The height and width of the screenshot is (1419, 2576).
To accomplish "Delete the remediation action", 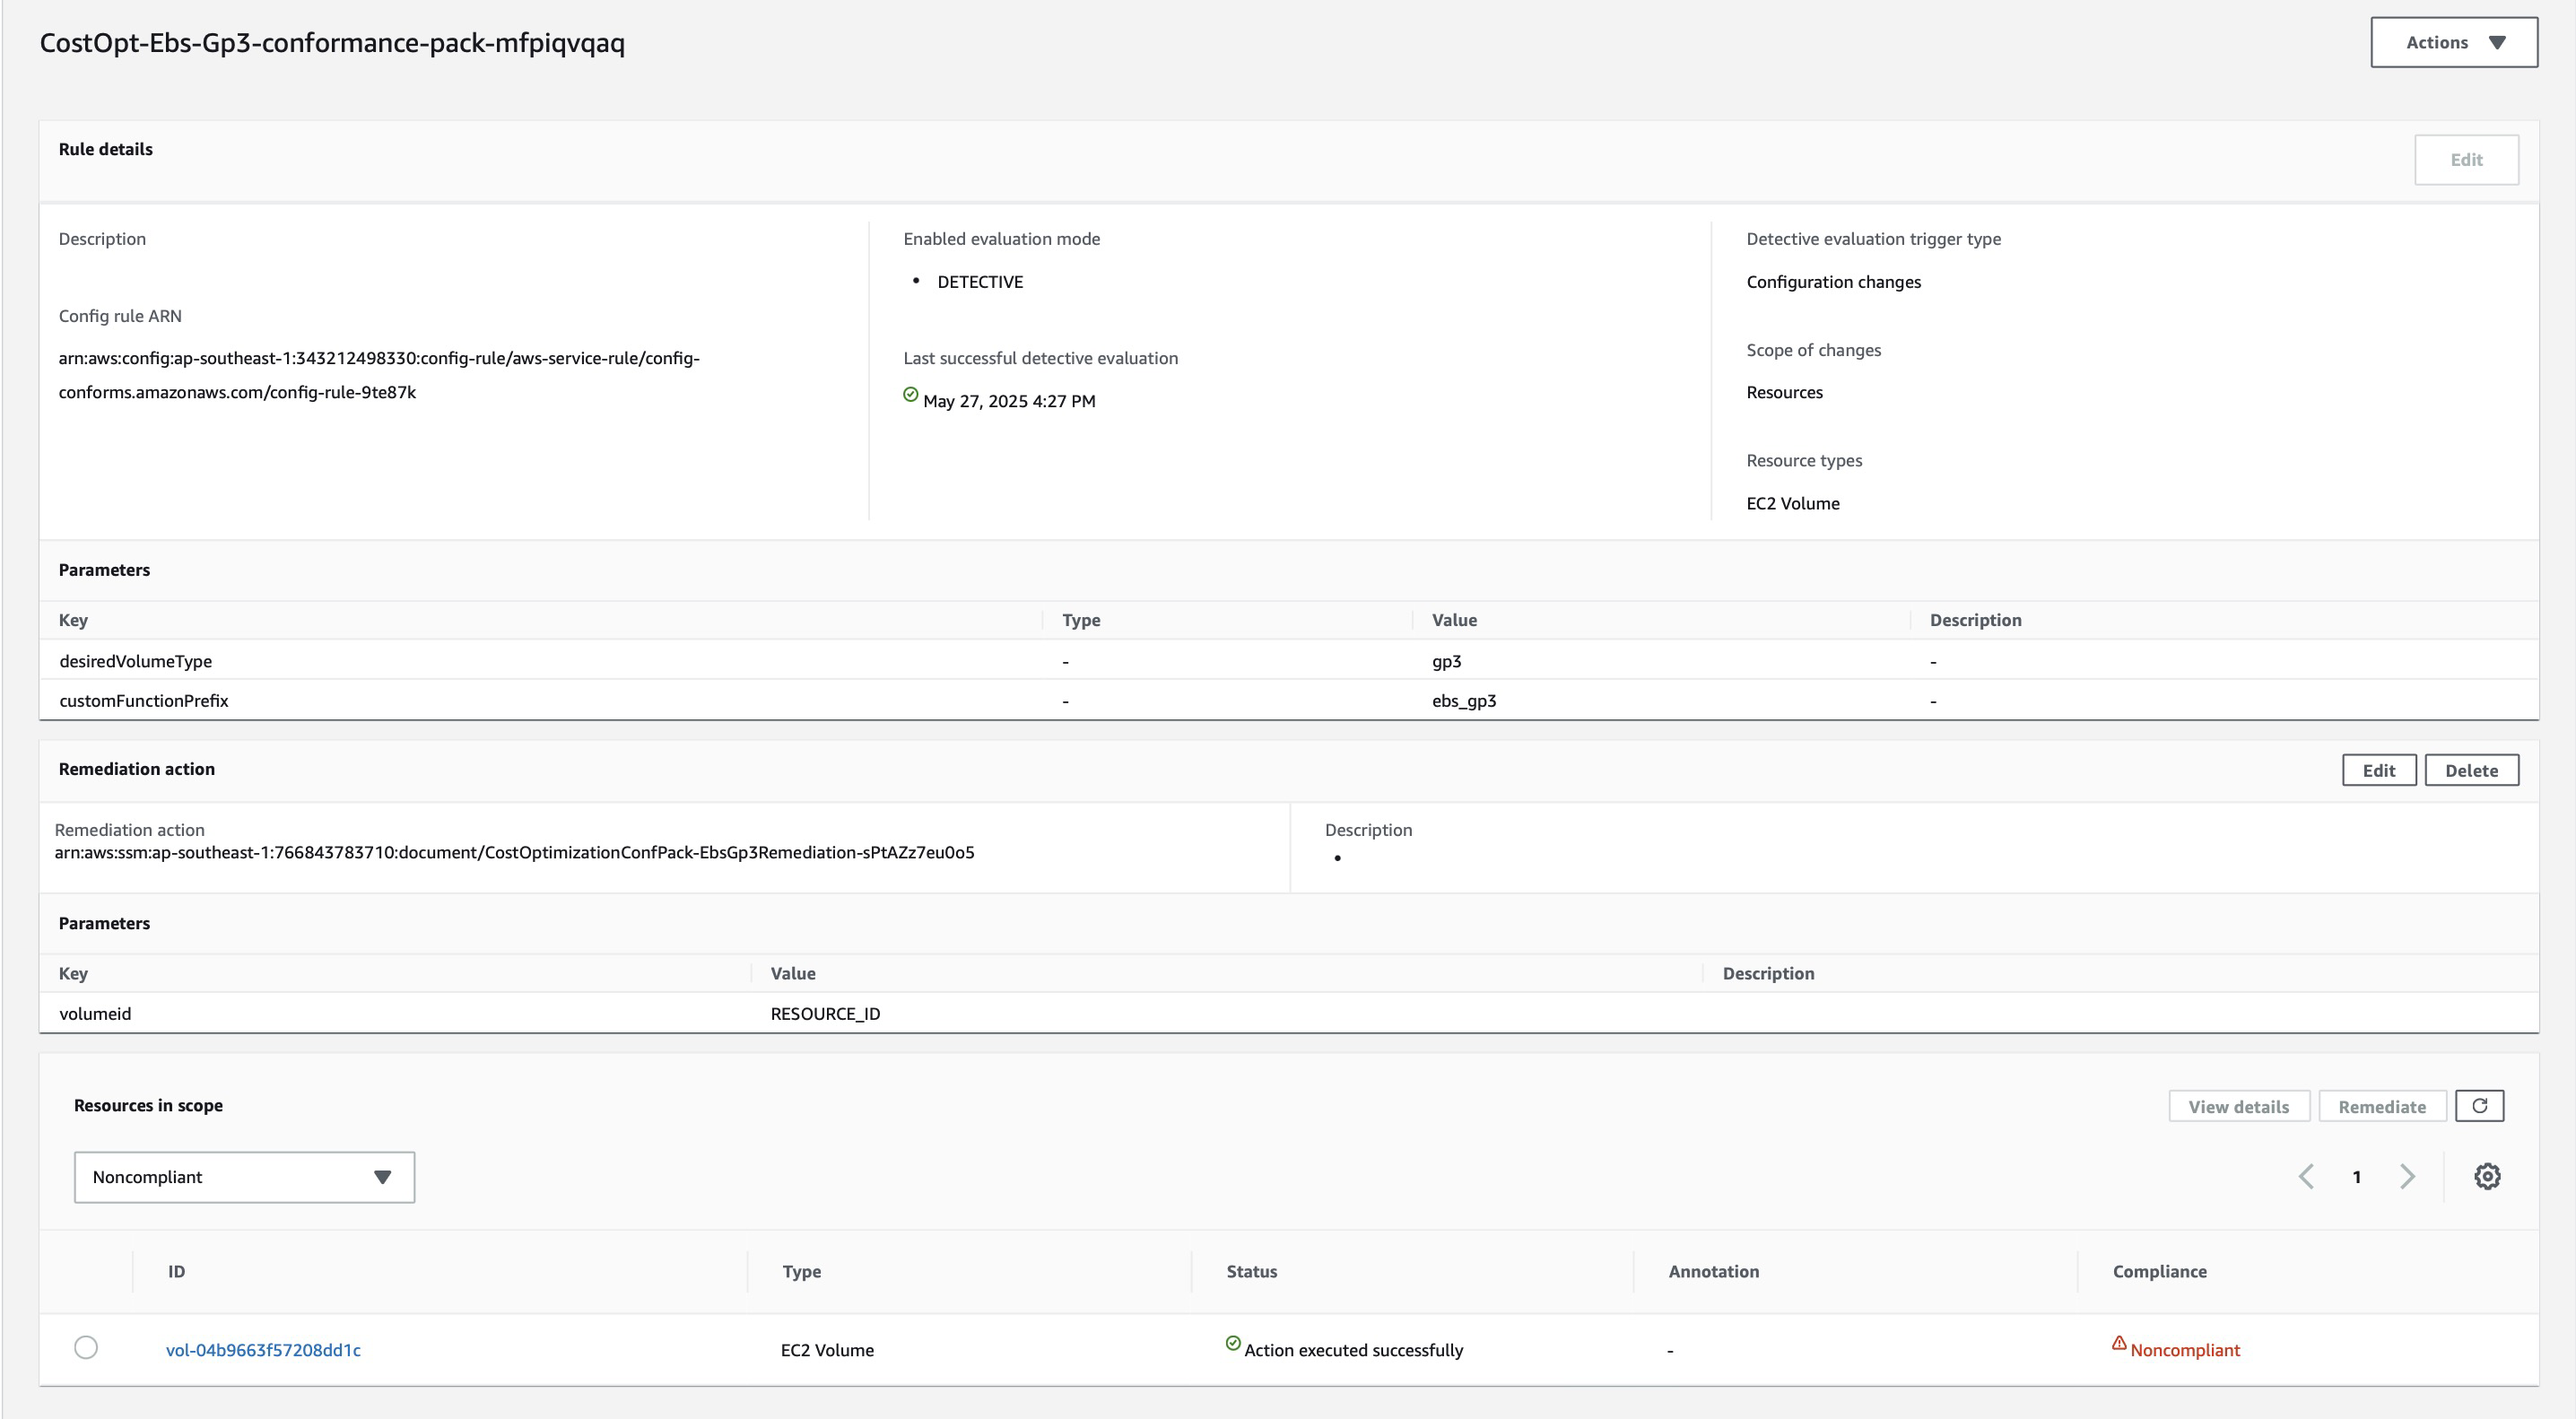I will (x=2471, y=770).
